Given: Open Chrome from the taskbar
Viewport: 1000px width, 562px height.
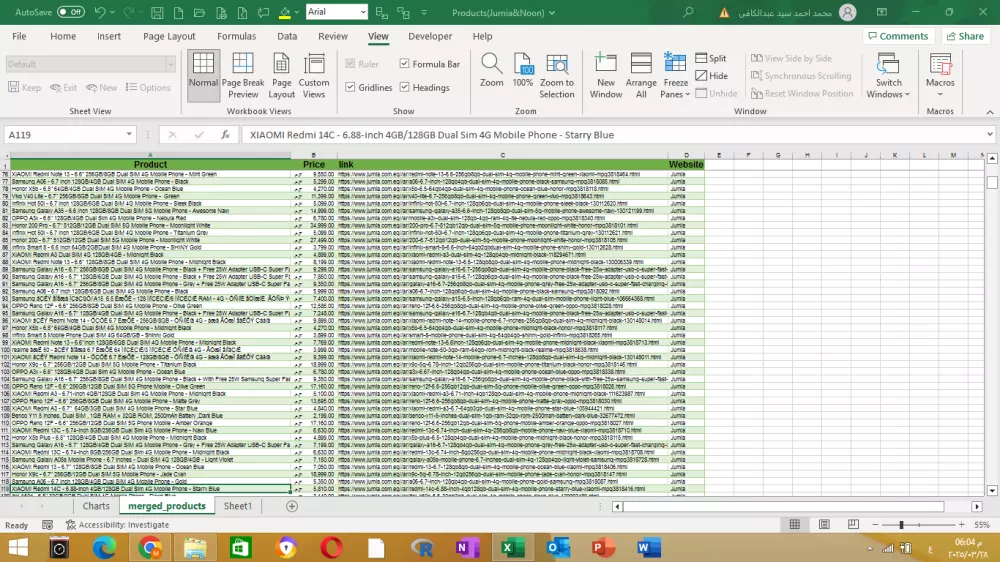Looking at the screenshot, I should point(151,547).
